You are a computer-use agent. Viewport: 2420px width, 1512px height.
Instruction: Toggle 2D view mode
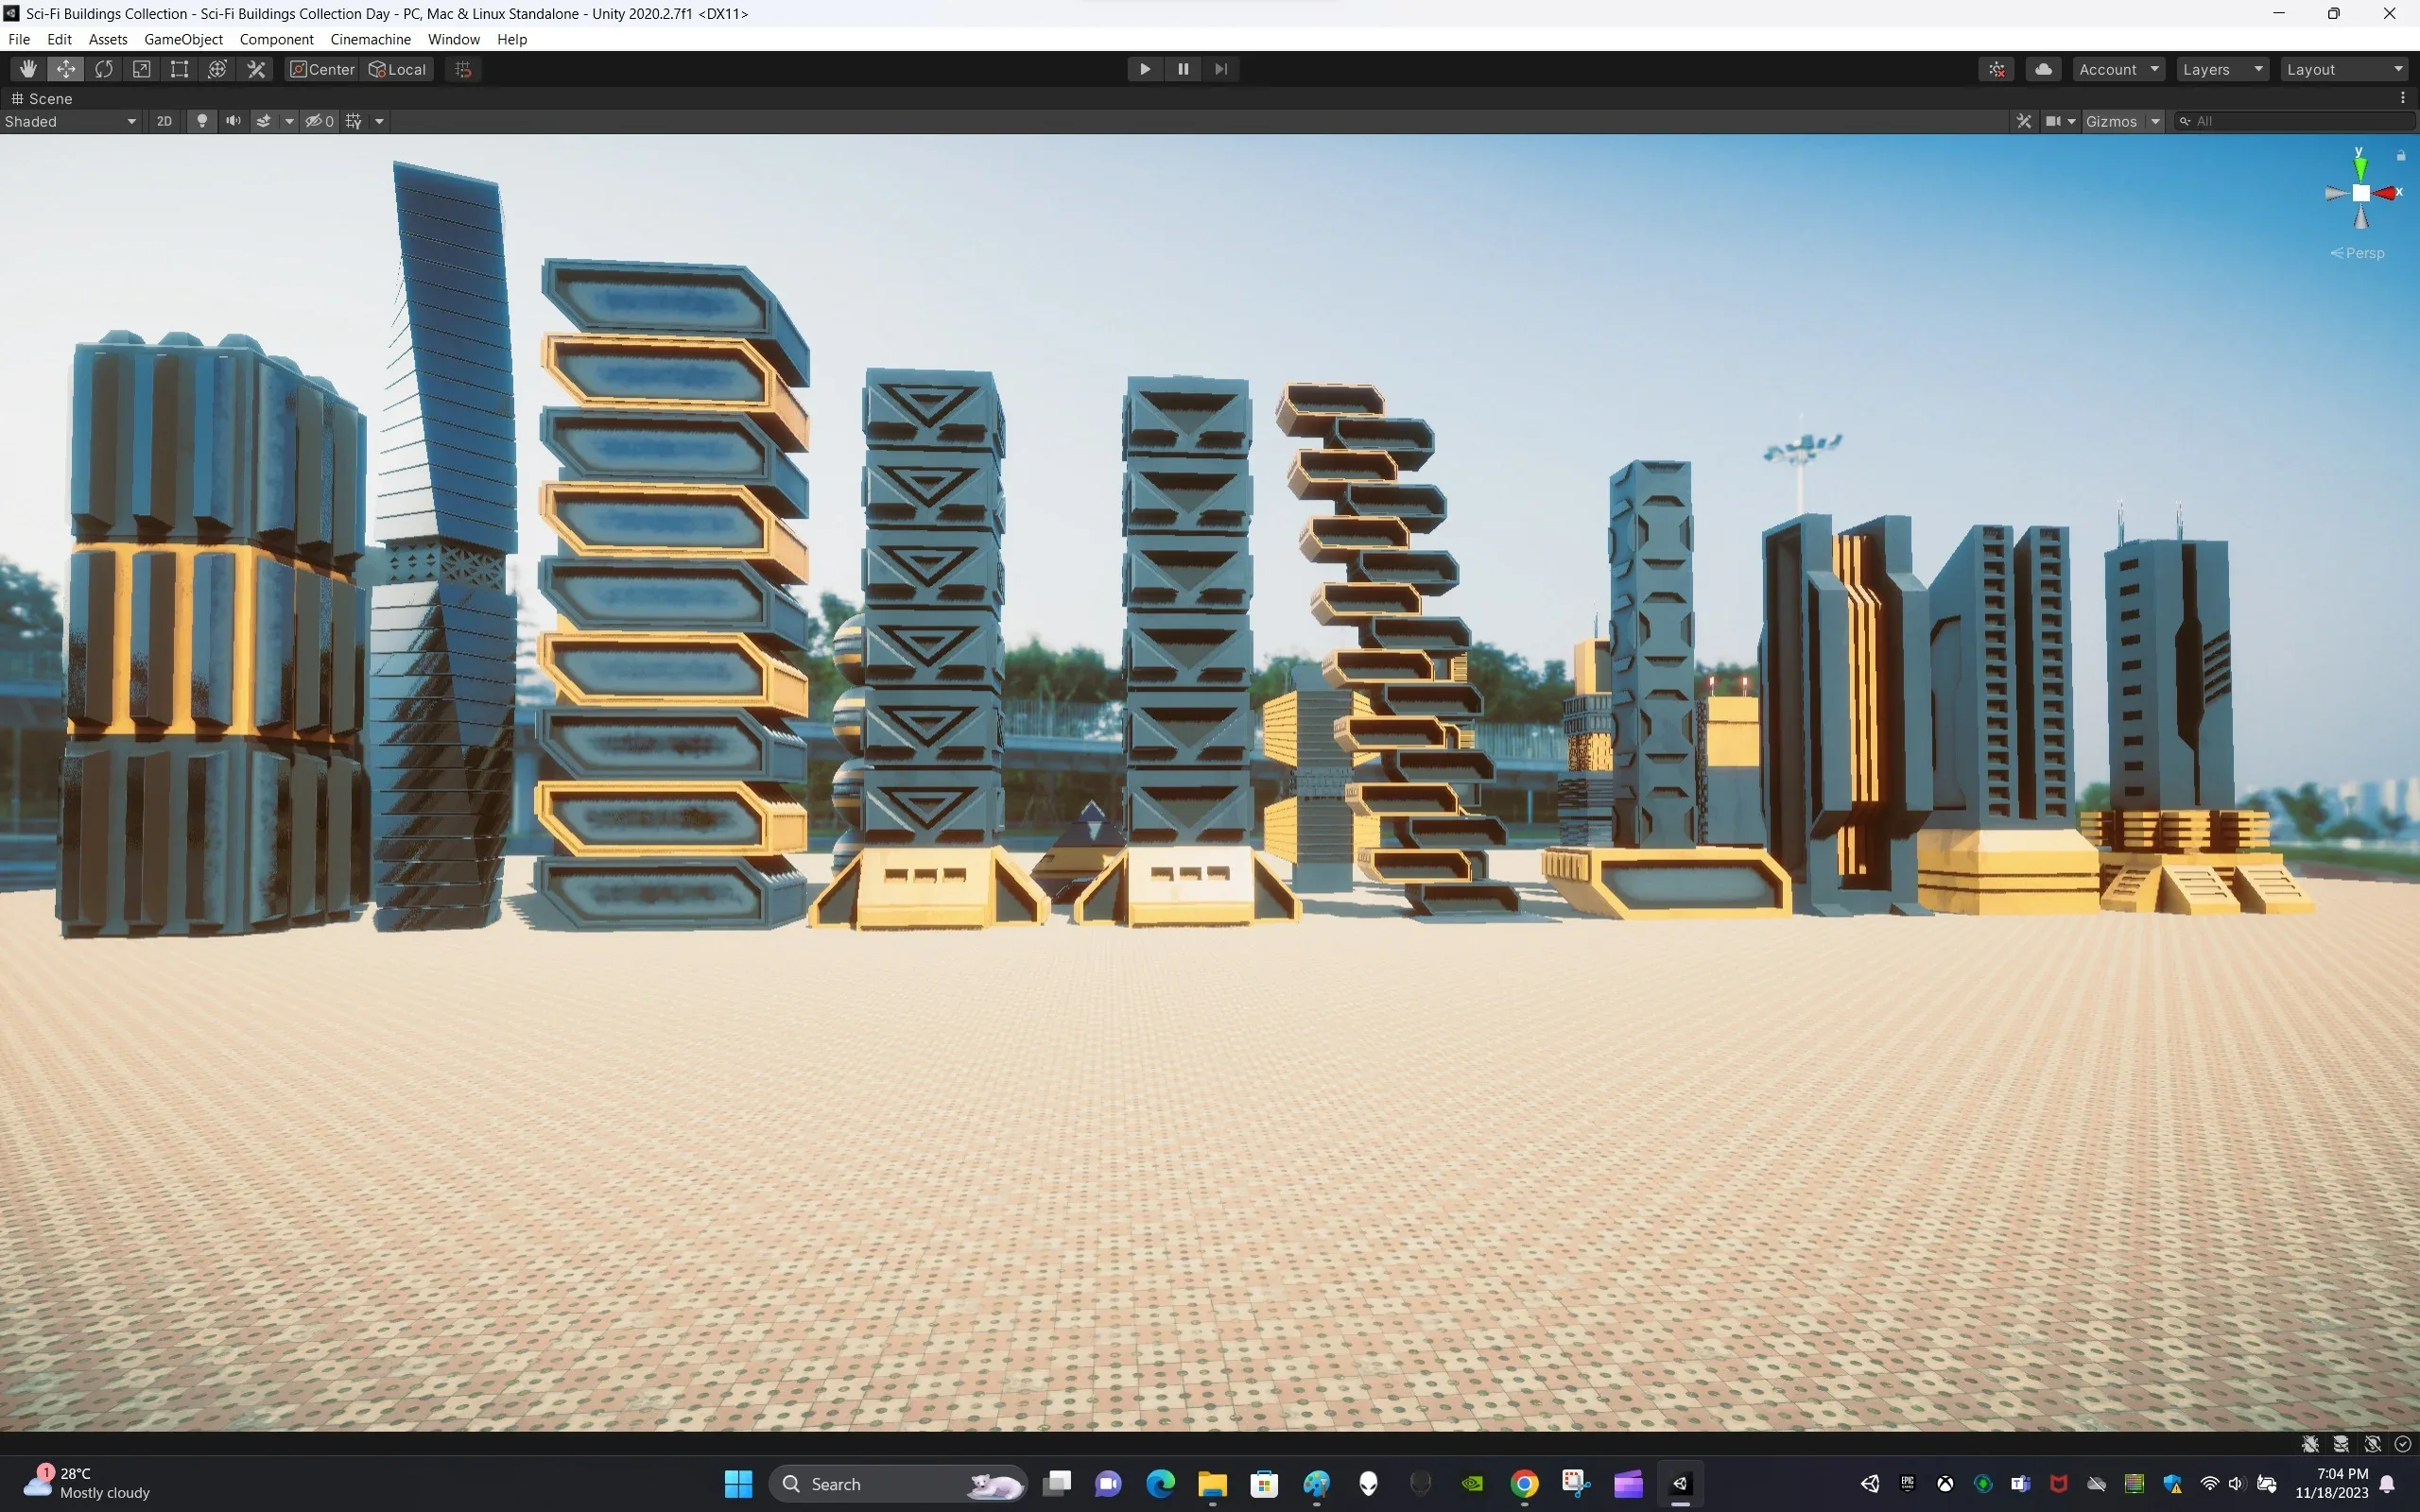(x=164, y=121)
